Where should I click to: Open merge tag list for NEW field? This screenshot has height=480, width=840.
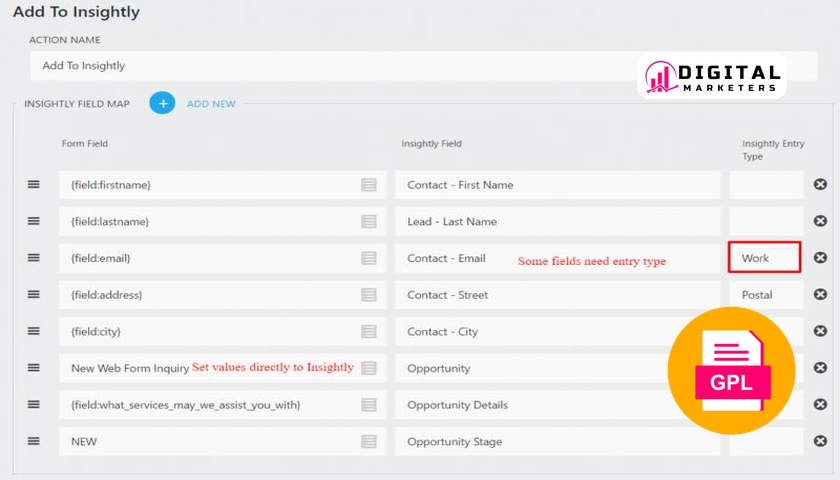pyautogui.click(x=369, y=441)
